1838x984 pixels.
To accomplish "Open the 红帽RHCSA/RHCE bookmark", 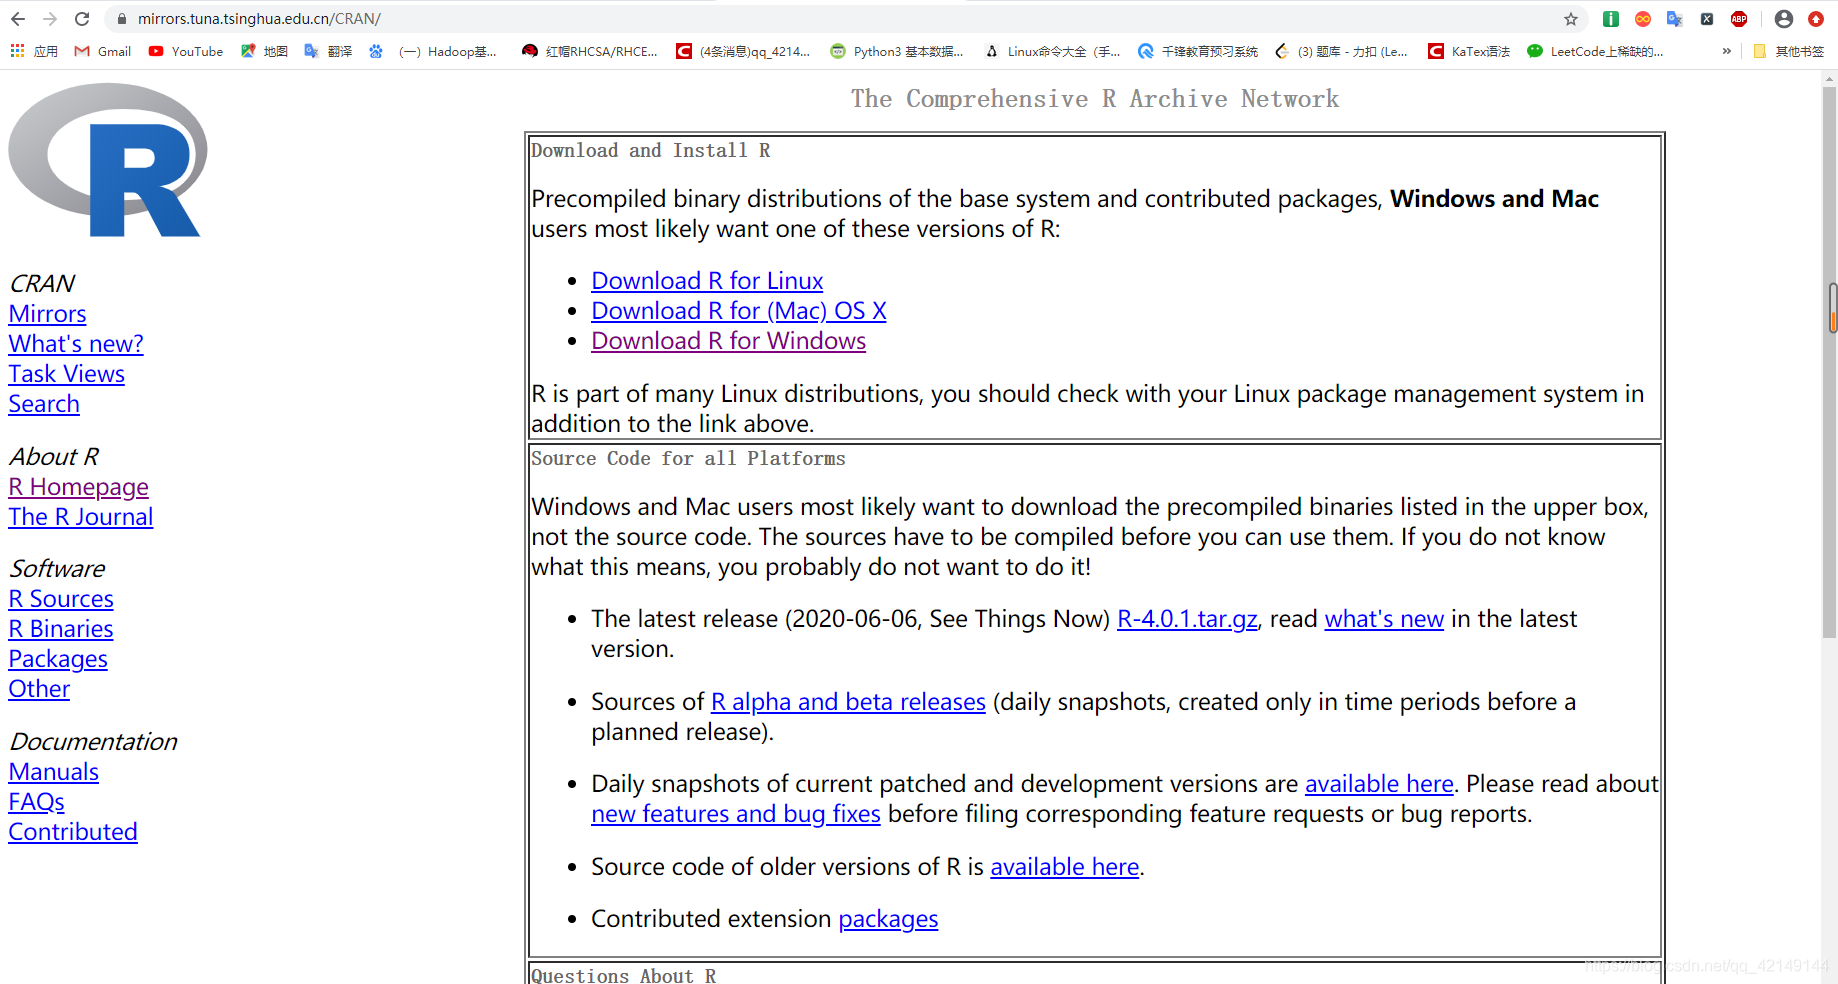I will (x=590, y=51).
